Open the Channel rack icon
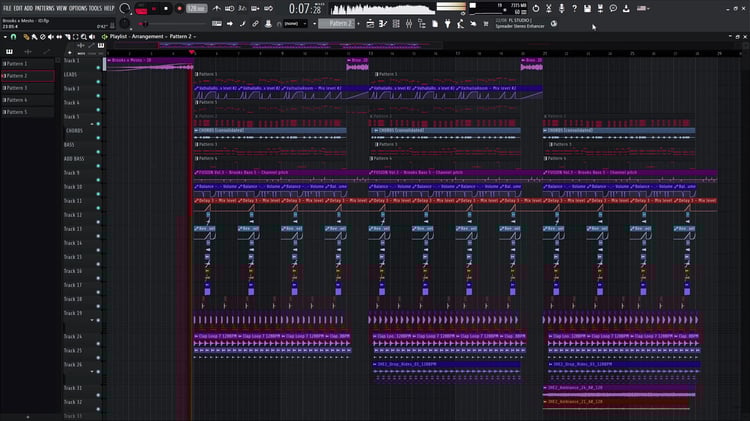750x421 pixels. tap(396, 23)
